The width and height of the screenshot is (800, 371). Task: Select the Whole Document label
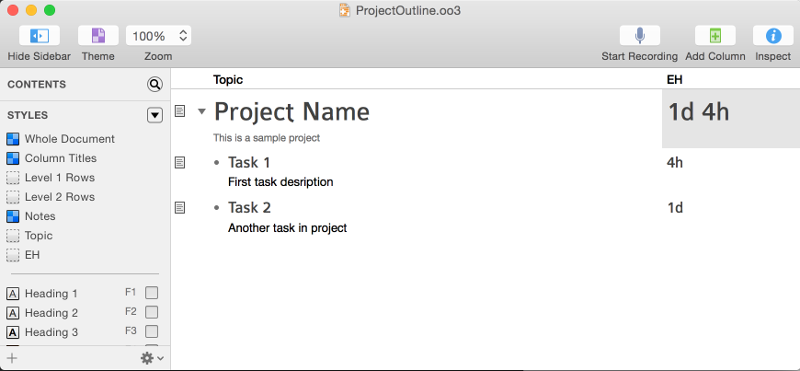pos(69,139)
